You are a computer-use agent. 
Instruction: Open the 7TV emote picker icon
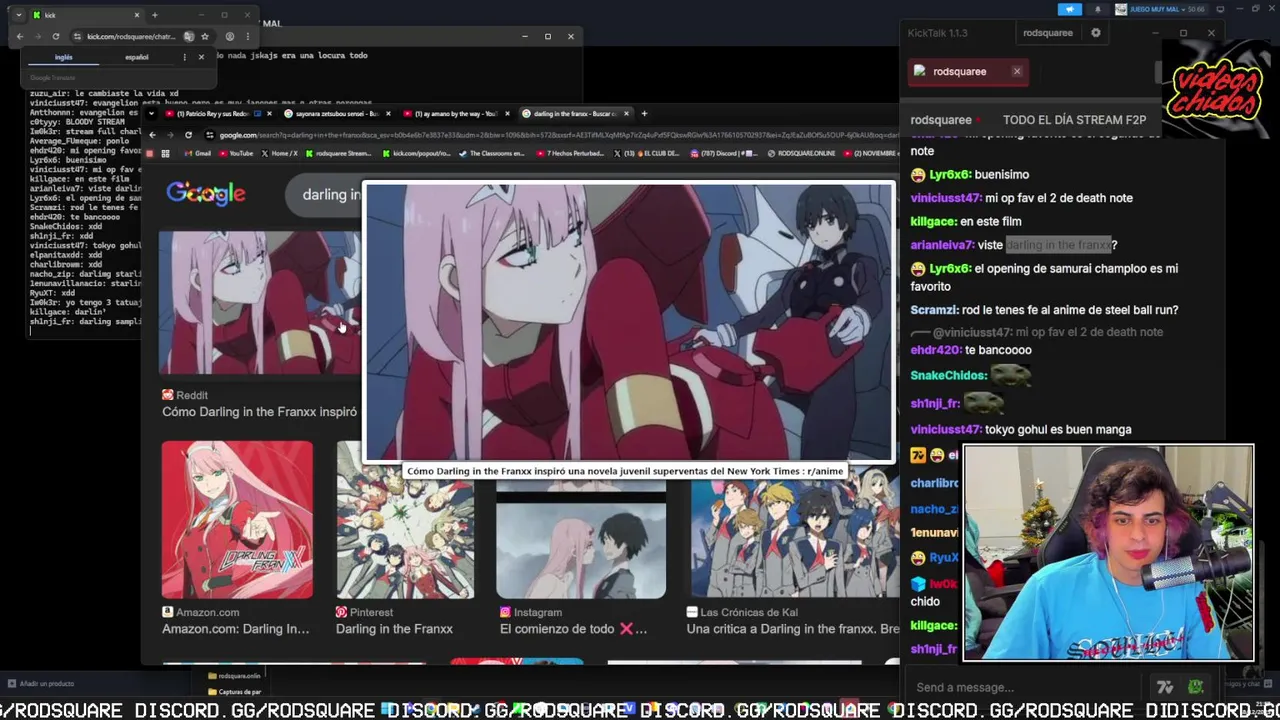point(1164,687)
